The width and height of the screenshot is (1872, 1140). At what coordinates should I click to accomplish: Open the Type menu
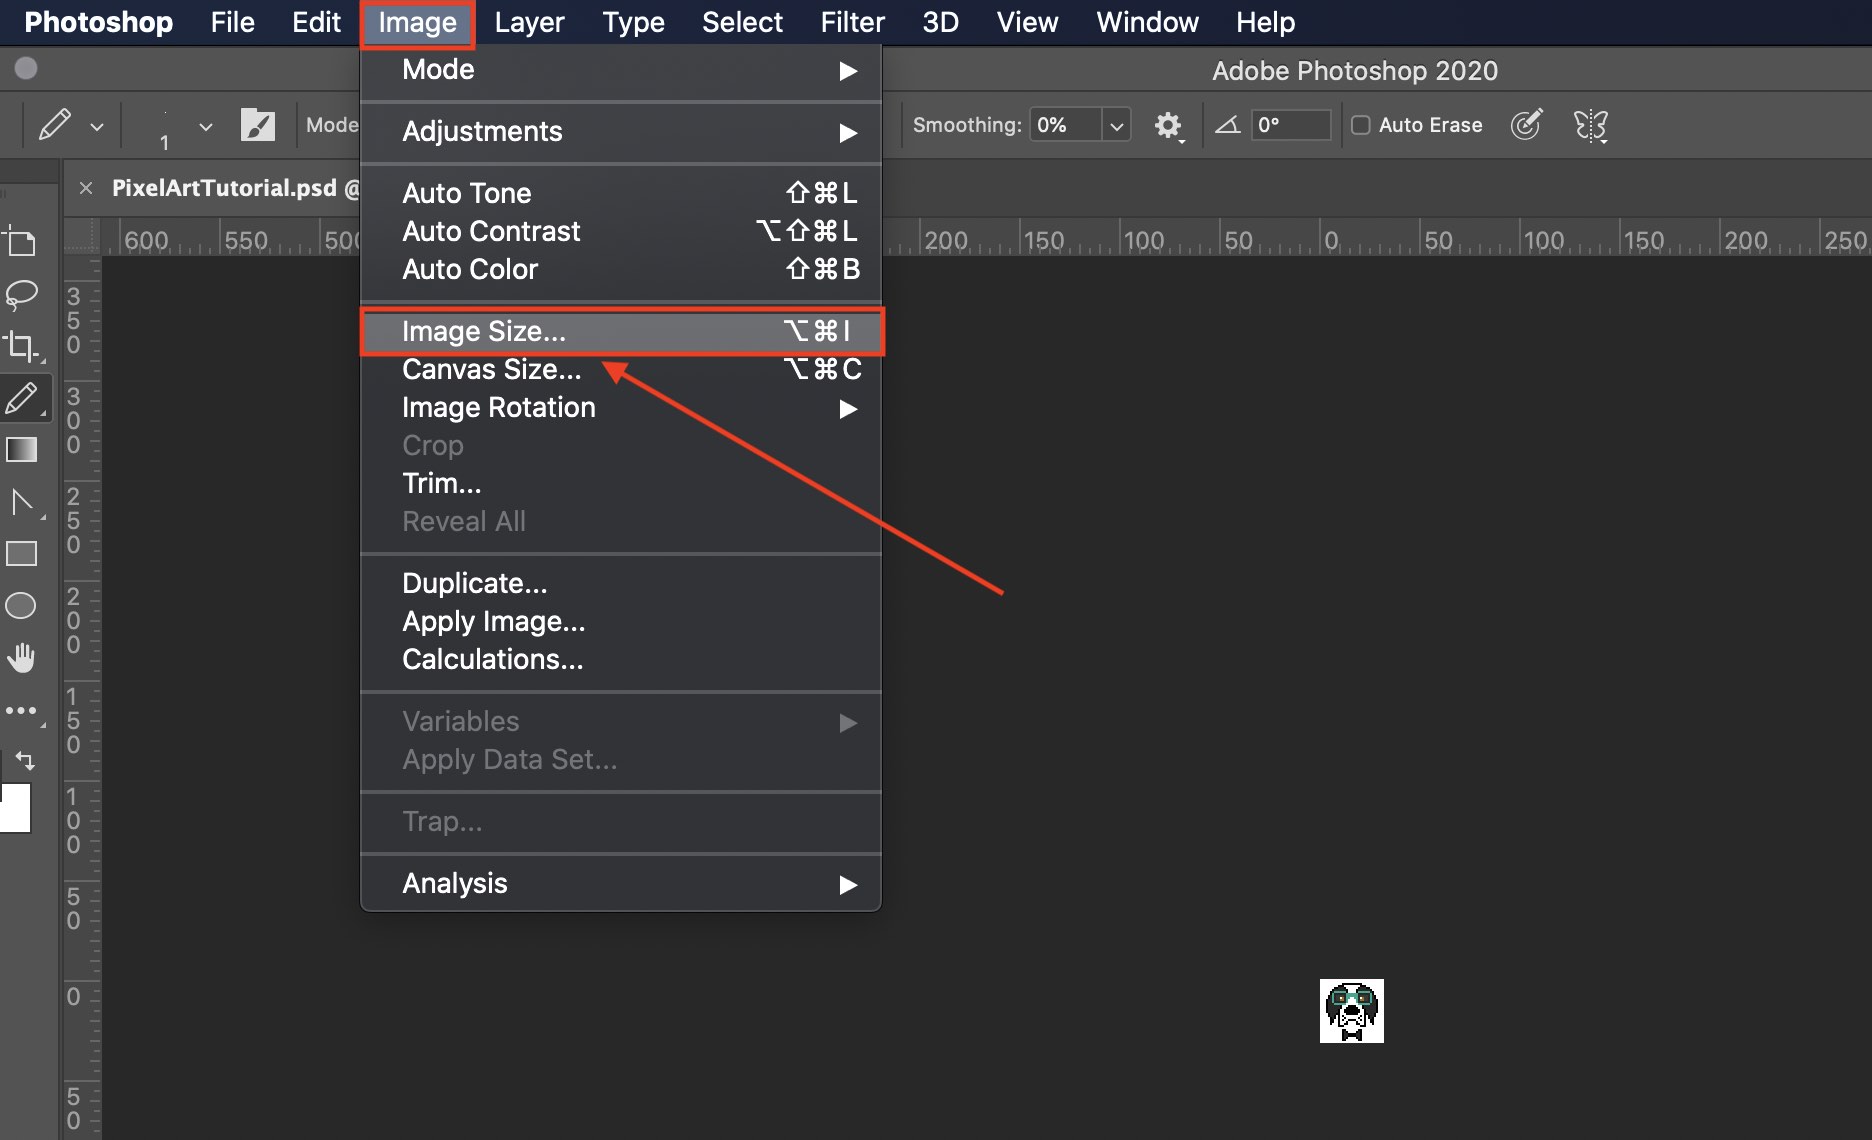pyautogui.click(x=633, y=22)
